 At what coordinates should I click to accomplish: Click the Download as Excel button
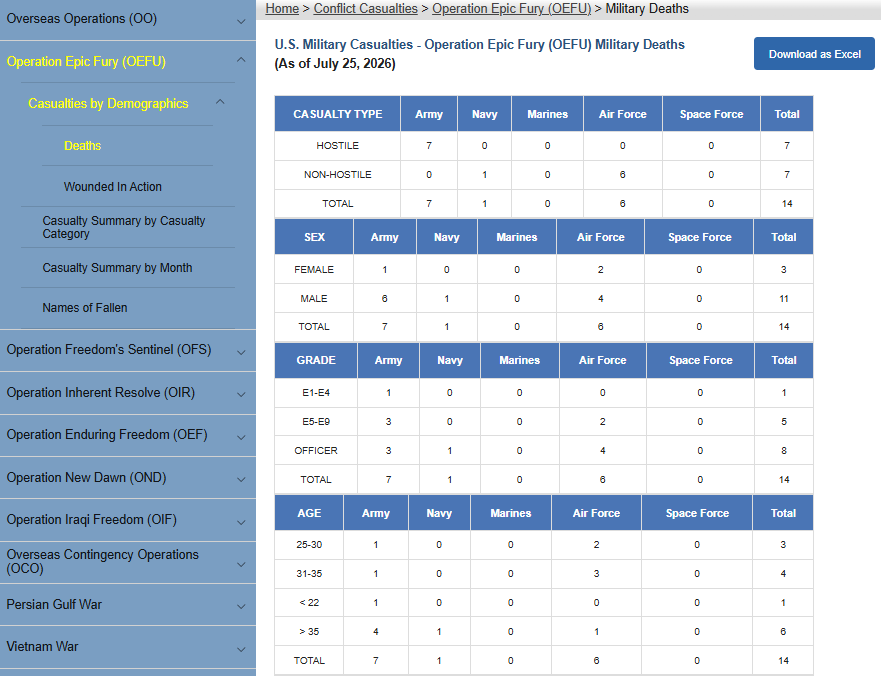point(814,54)
